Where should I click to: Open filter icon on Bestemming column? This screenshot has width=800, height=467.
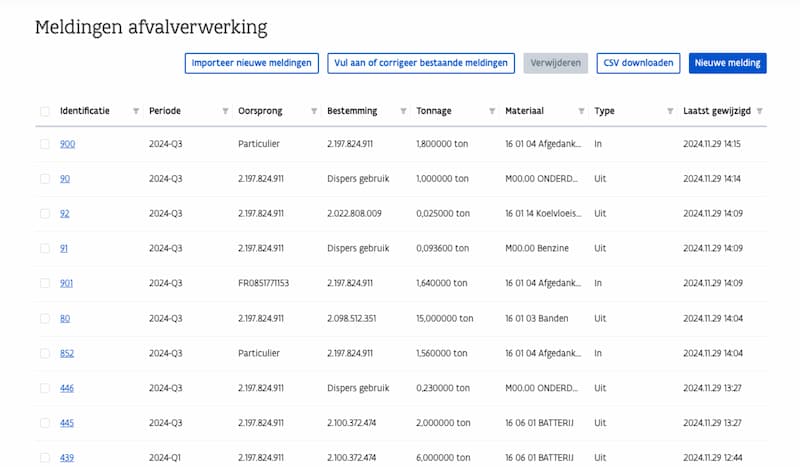tap(403, 111)
